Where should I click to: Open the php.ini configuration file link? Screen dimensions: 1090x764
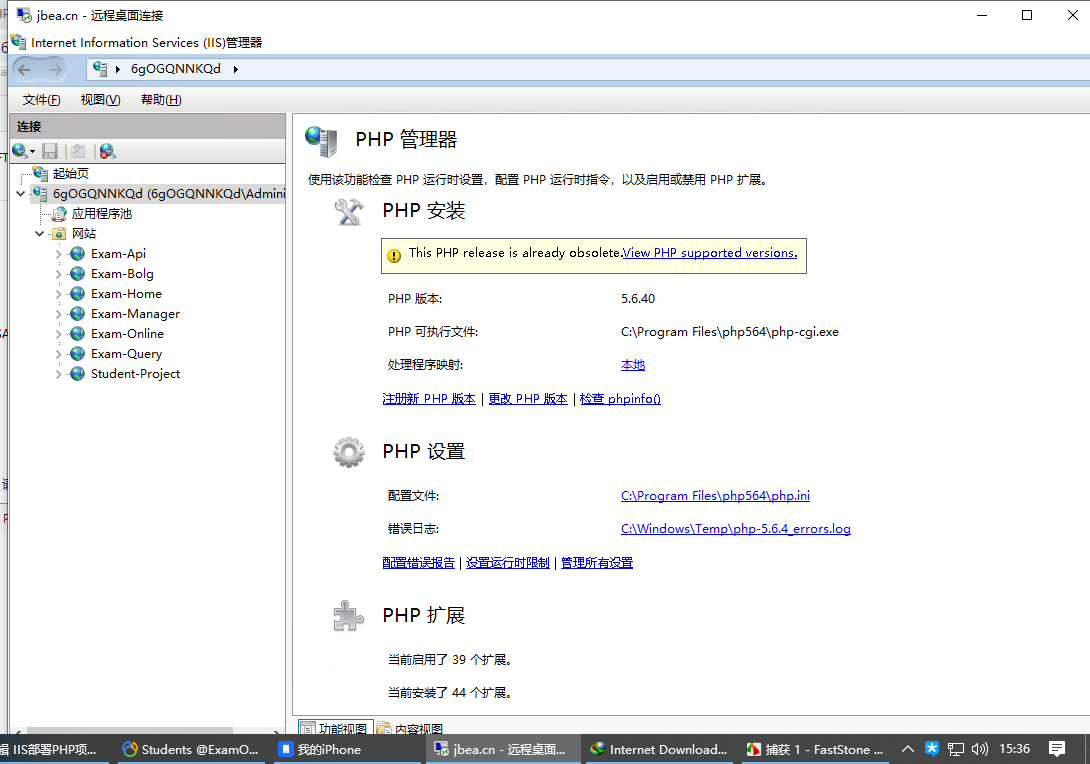tap(715, 496)
